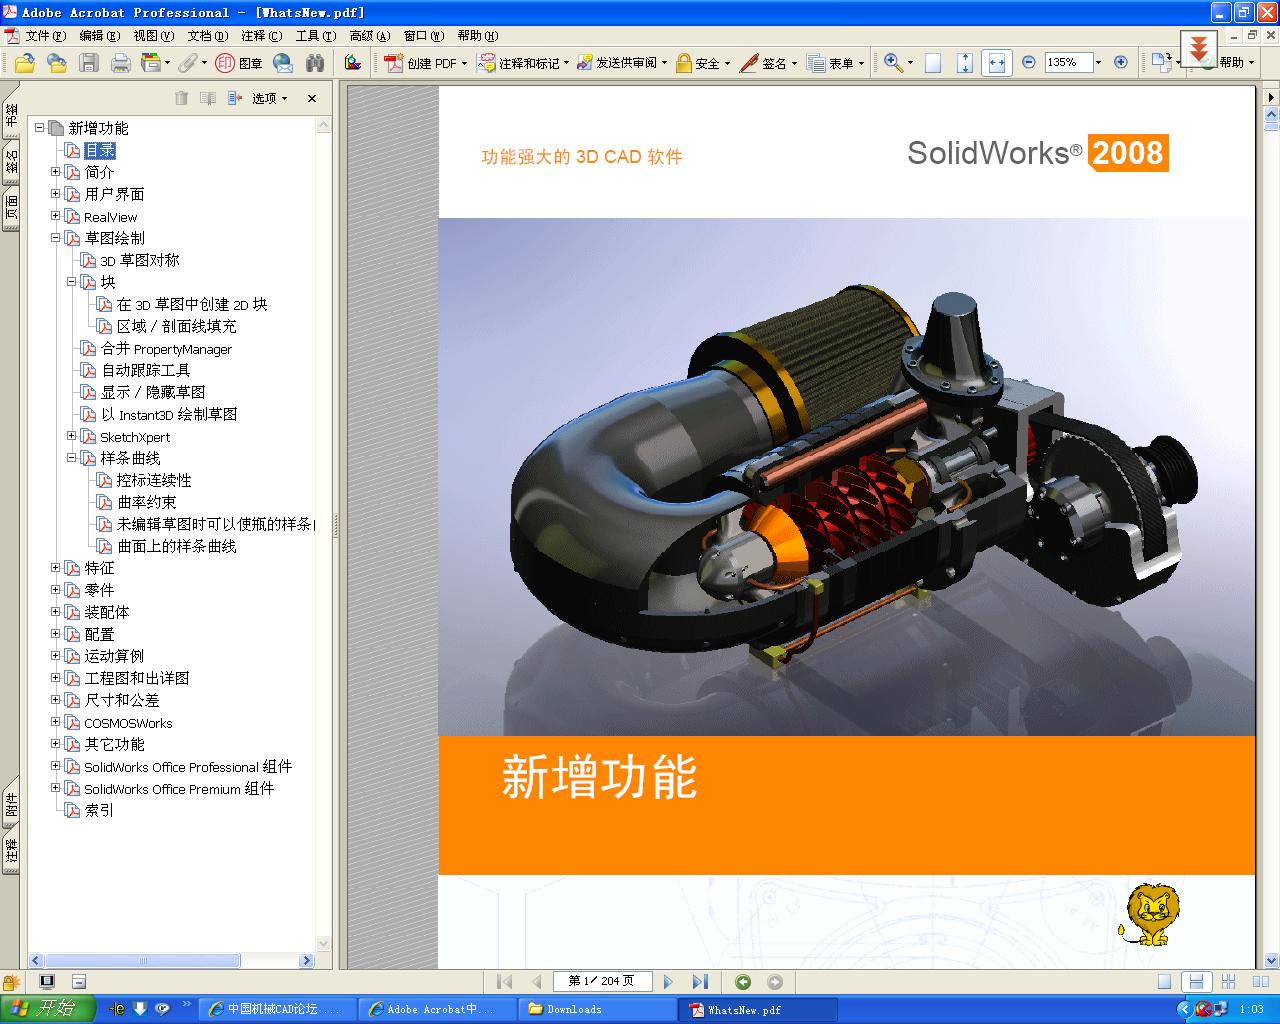Go to the previous page
The image size is (1280, 1024).
536,982
